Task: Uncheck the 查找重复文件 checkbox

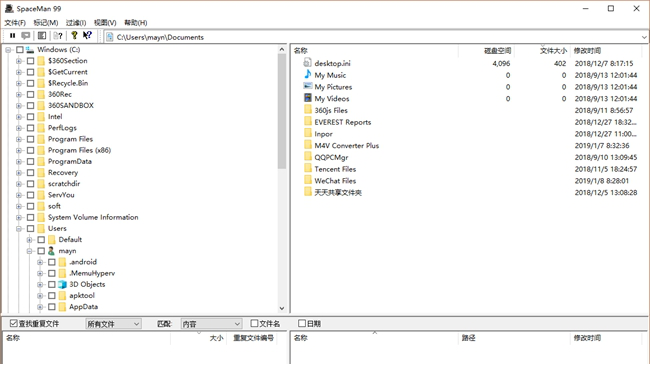Action: point(14,323)
